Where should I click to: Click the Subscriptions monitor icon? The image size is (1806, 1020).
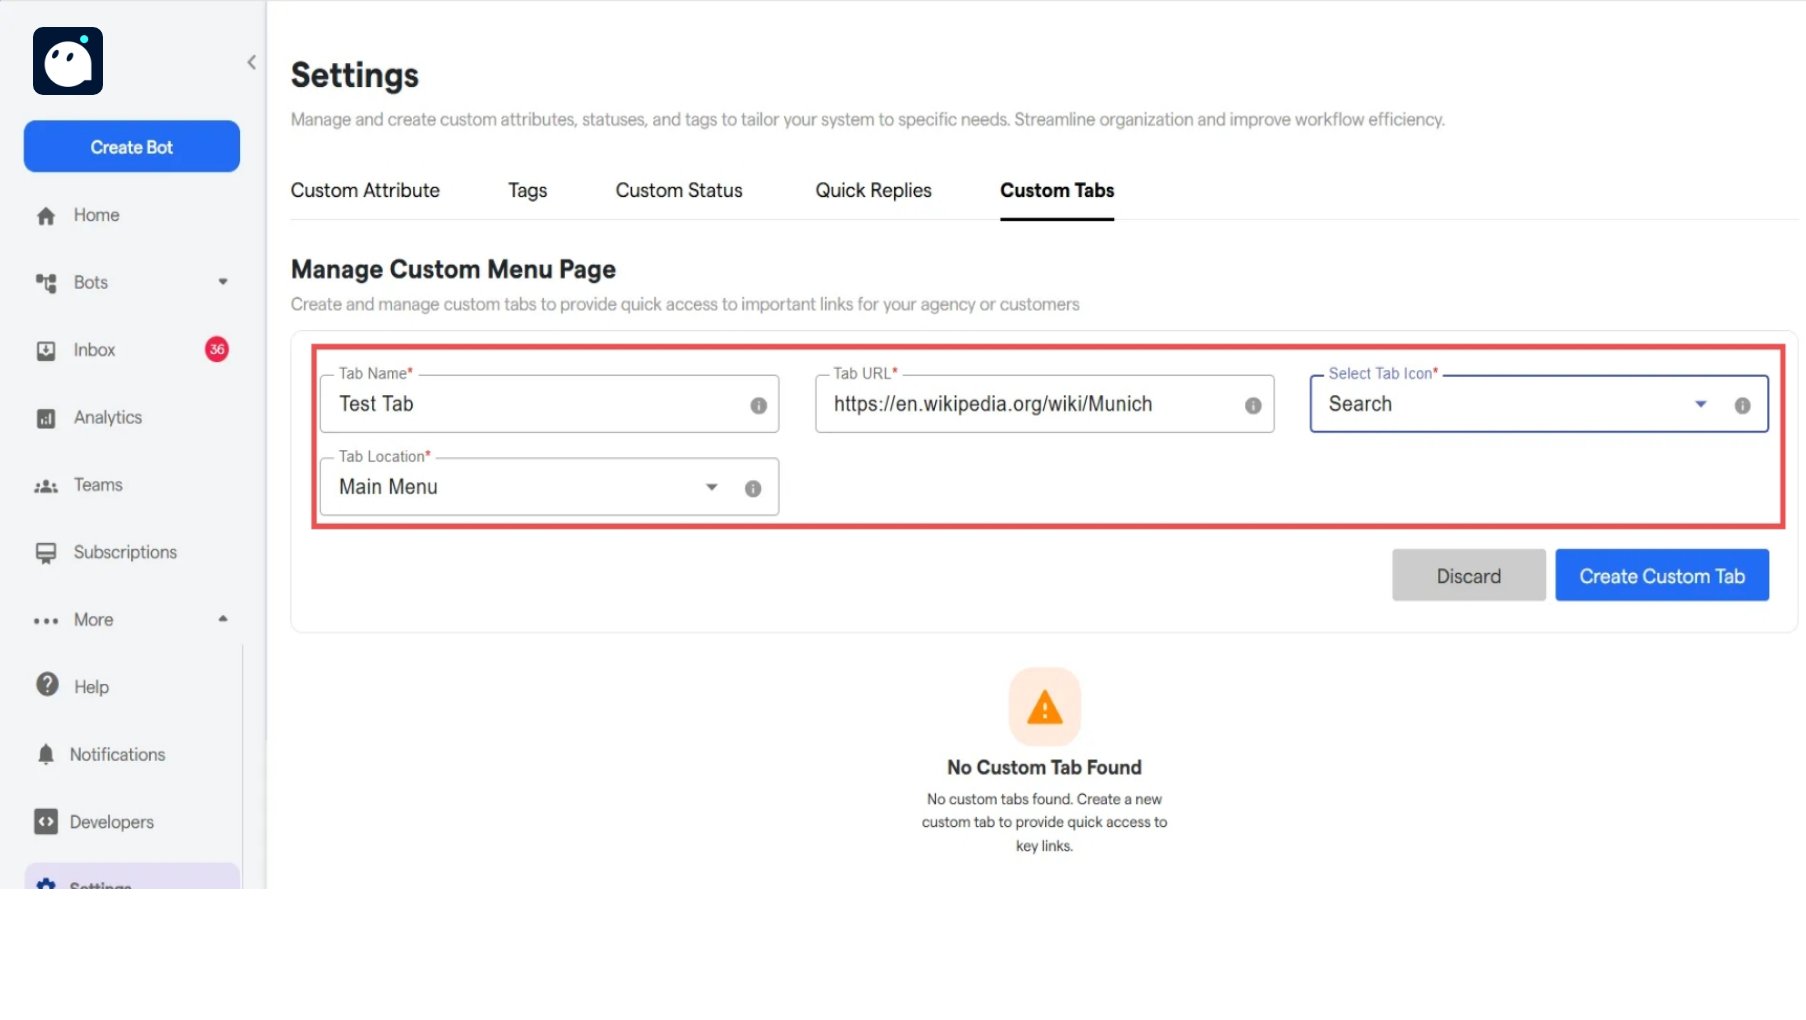pos(46,553)
